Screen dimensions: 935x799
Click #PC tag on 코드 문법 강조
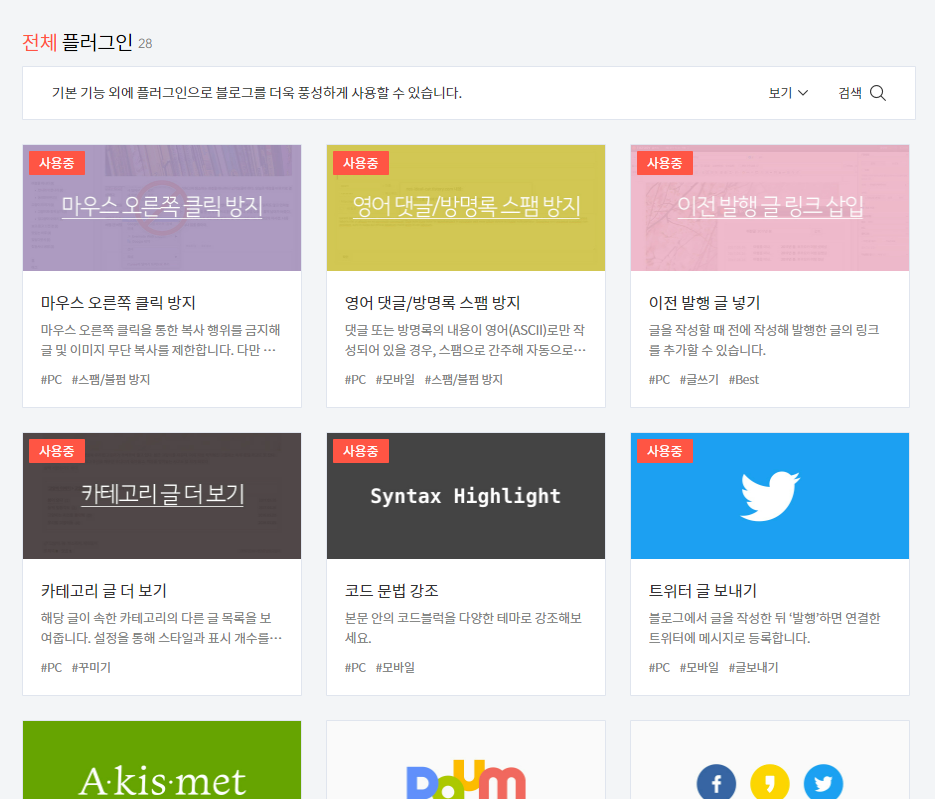[355, 668]
